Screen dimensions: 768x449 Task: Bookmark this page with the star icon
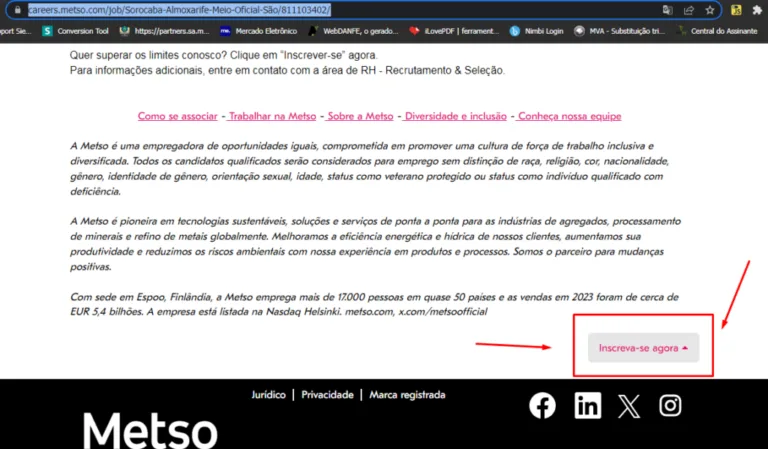pos(710,10)
